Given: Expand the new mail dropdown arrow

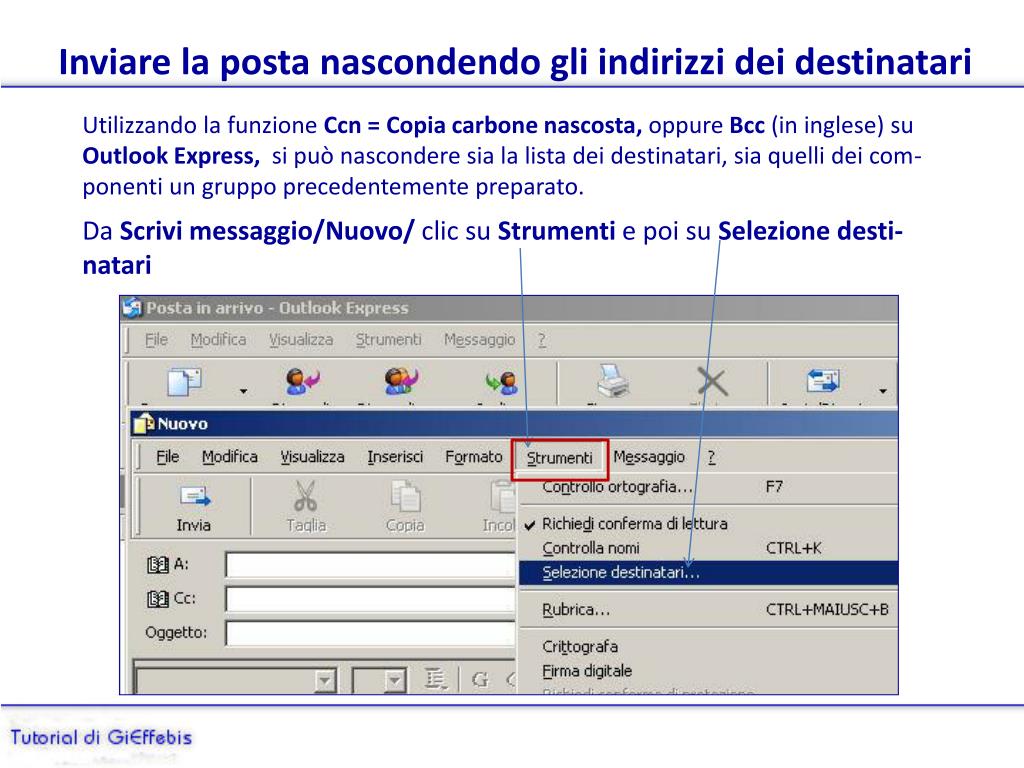Looking at the screenshot, I should tap(243, 391).
